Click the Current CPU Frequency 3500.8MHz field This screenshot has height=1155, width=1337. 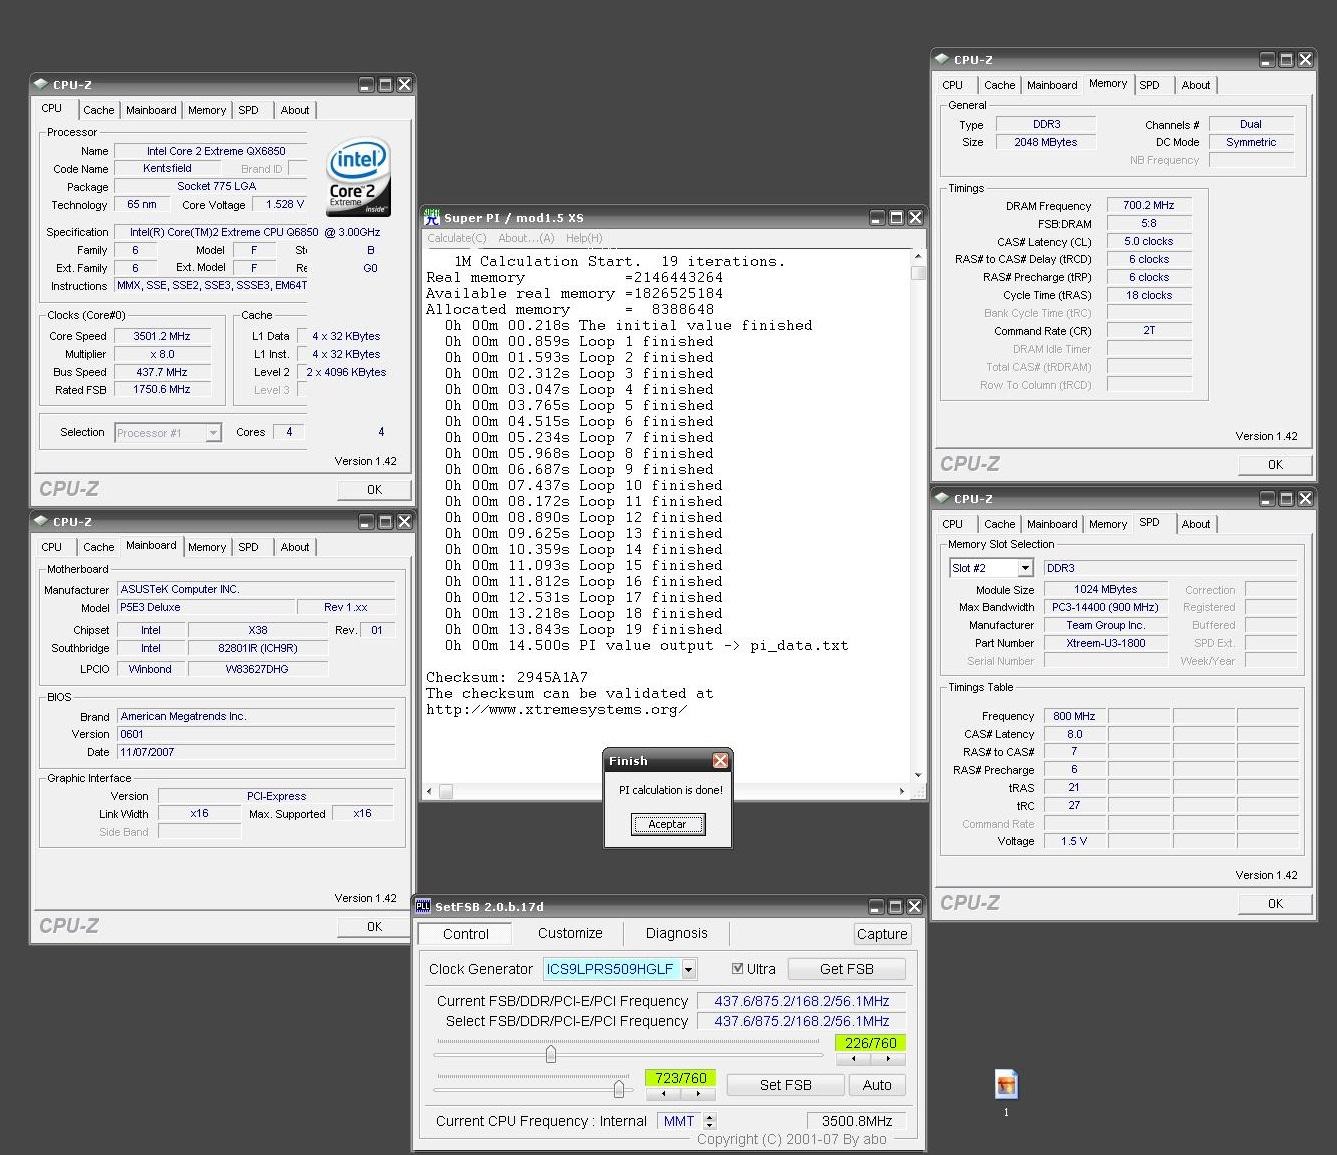click(857, 1121)
